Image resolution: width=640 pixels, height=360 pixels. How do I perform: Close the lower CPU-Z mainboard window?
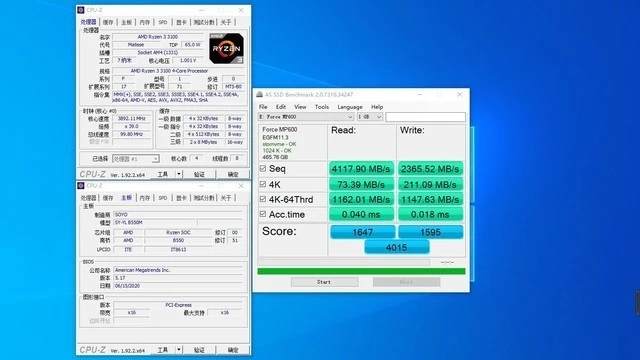(241, 186)
